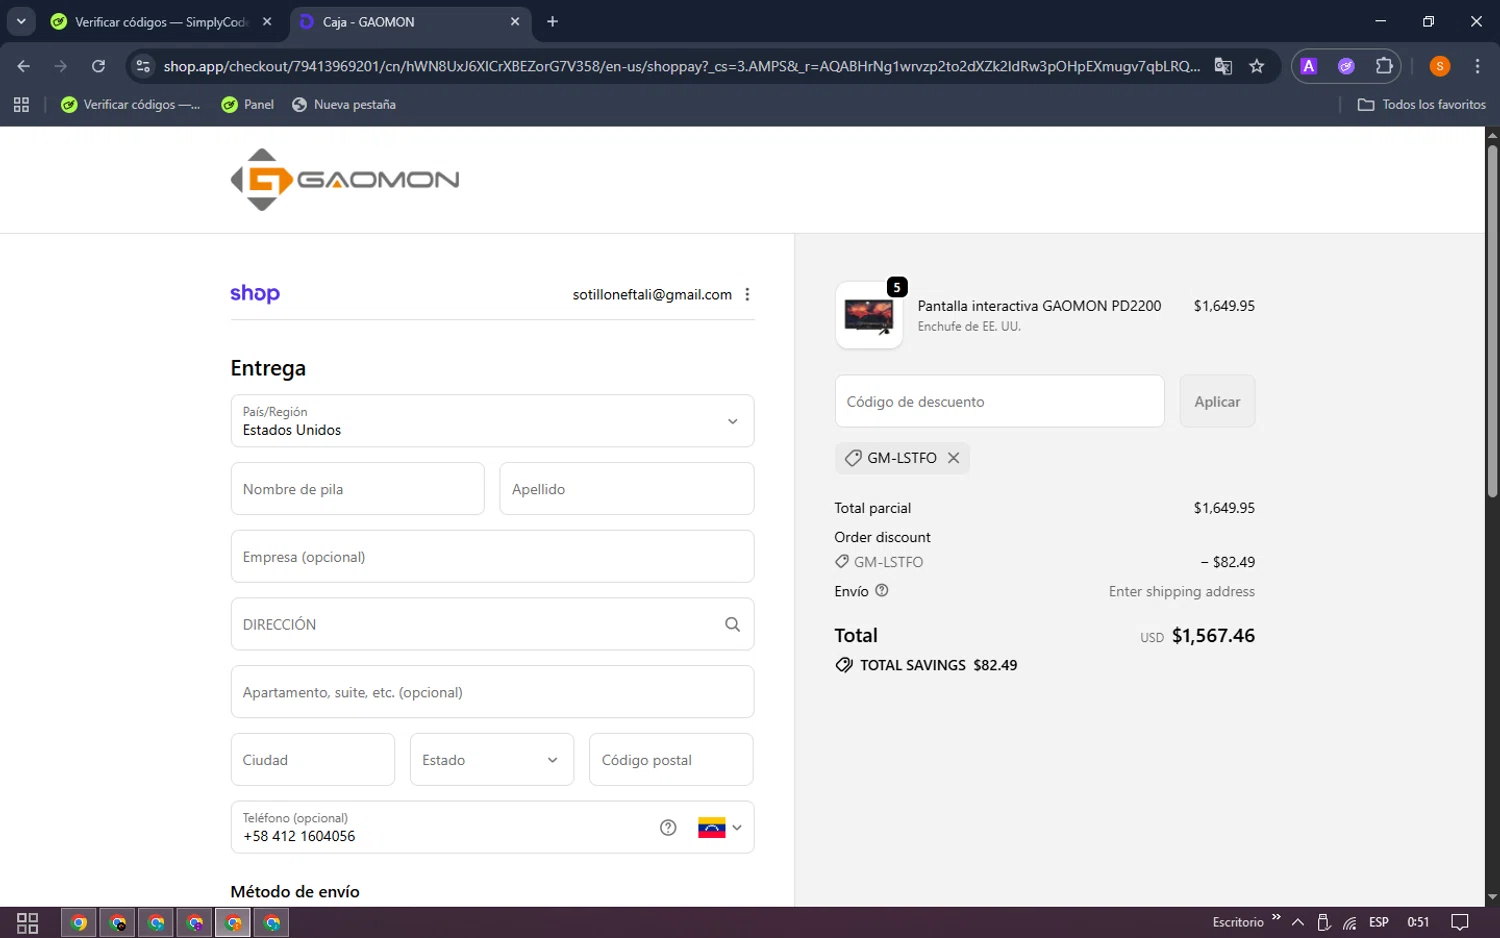Click the round purple extension icon

(1346, 66)
